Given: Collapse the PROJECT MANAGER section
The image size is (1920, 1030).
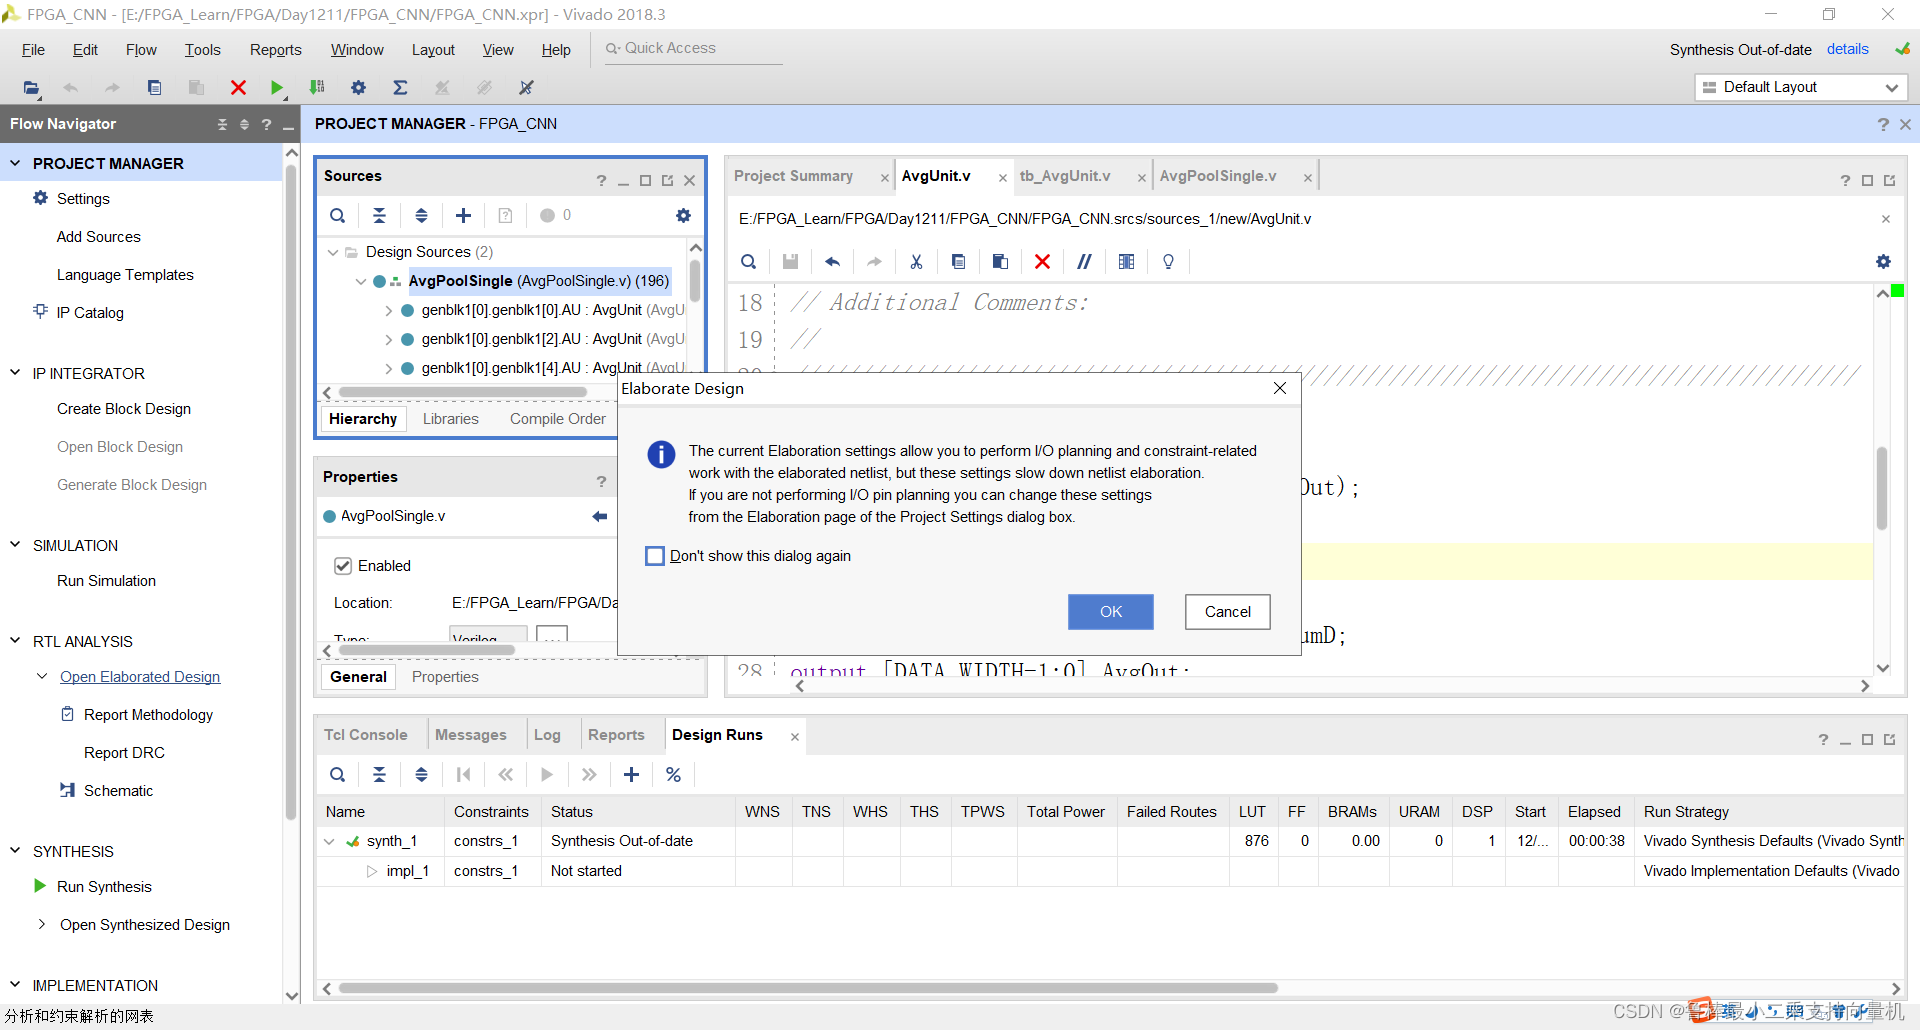Looking at the screenshot, I should [x=15, y=163].
